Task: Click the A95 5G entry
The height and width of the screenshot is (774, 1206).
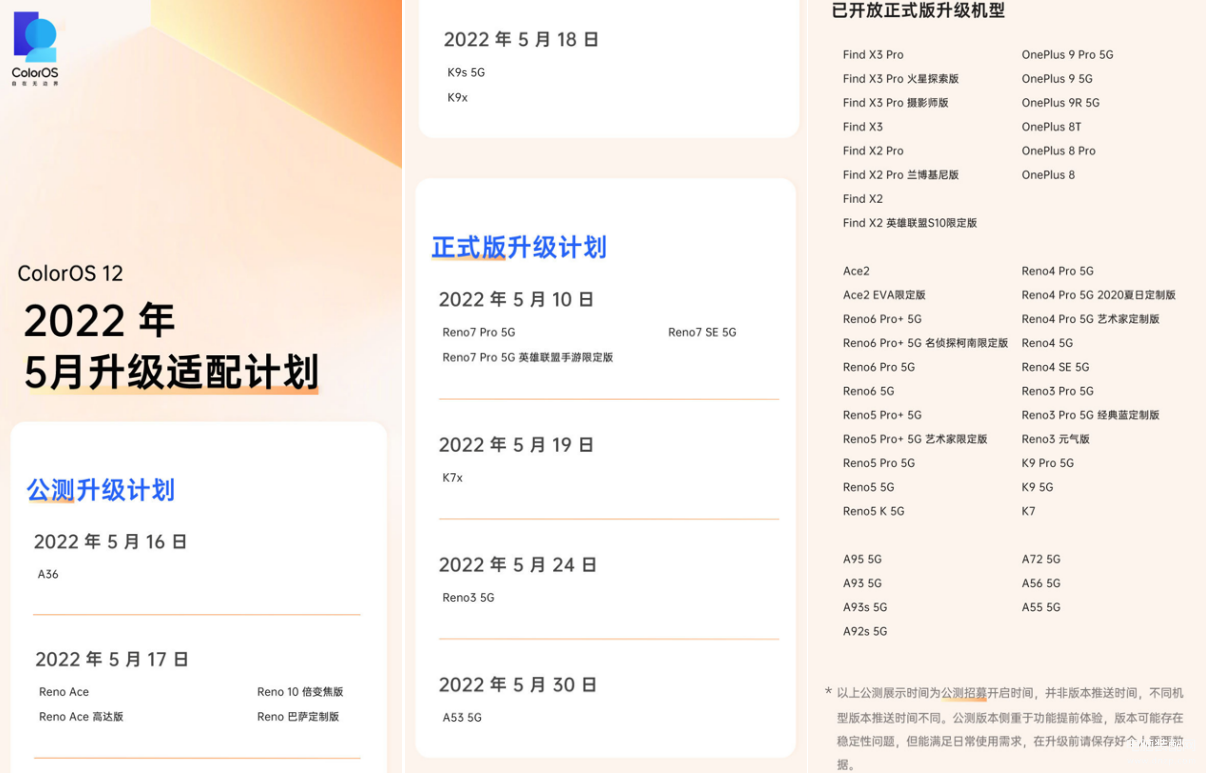Action: (x=862, y=559)
